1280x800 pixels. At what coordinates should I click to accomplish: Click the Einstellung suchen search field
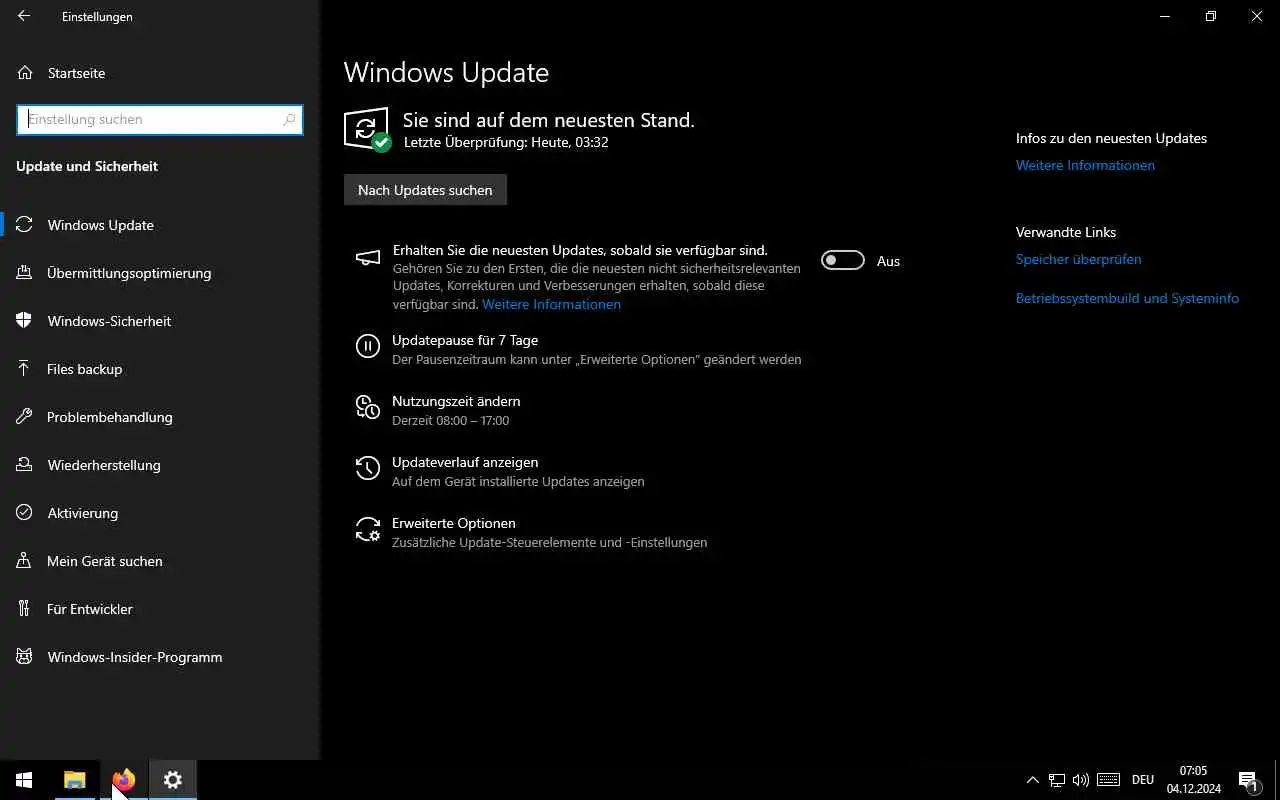click(x=160, y=119)
